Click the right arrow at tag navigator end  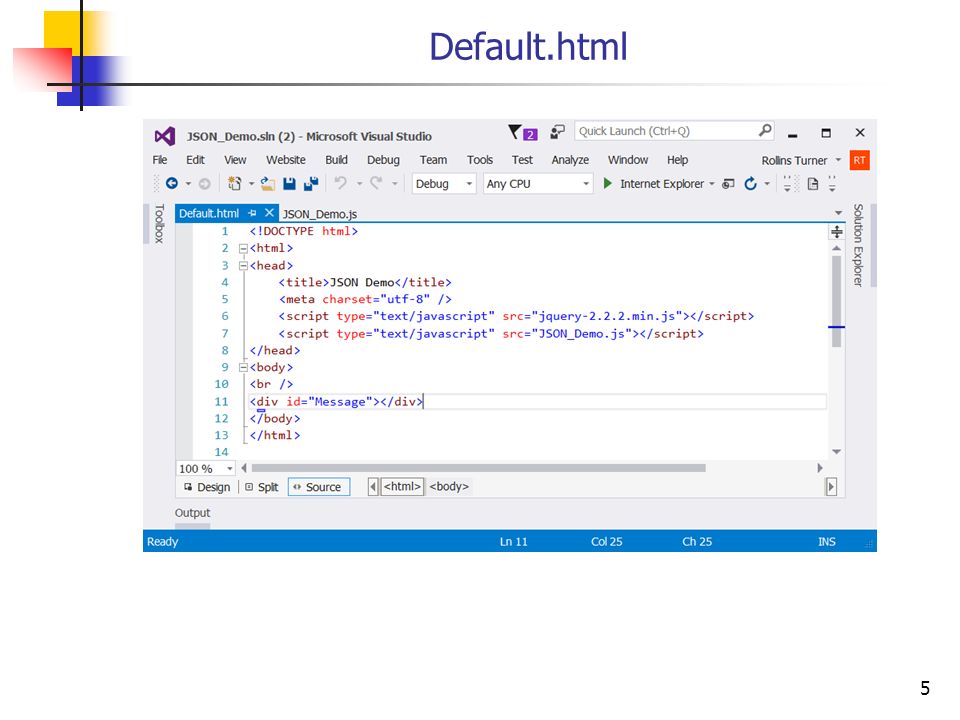831,487
